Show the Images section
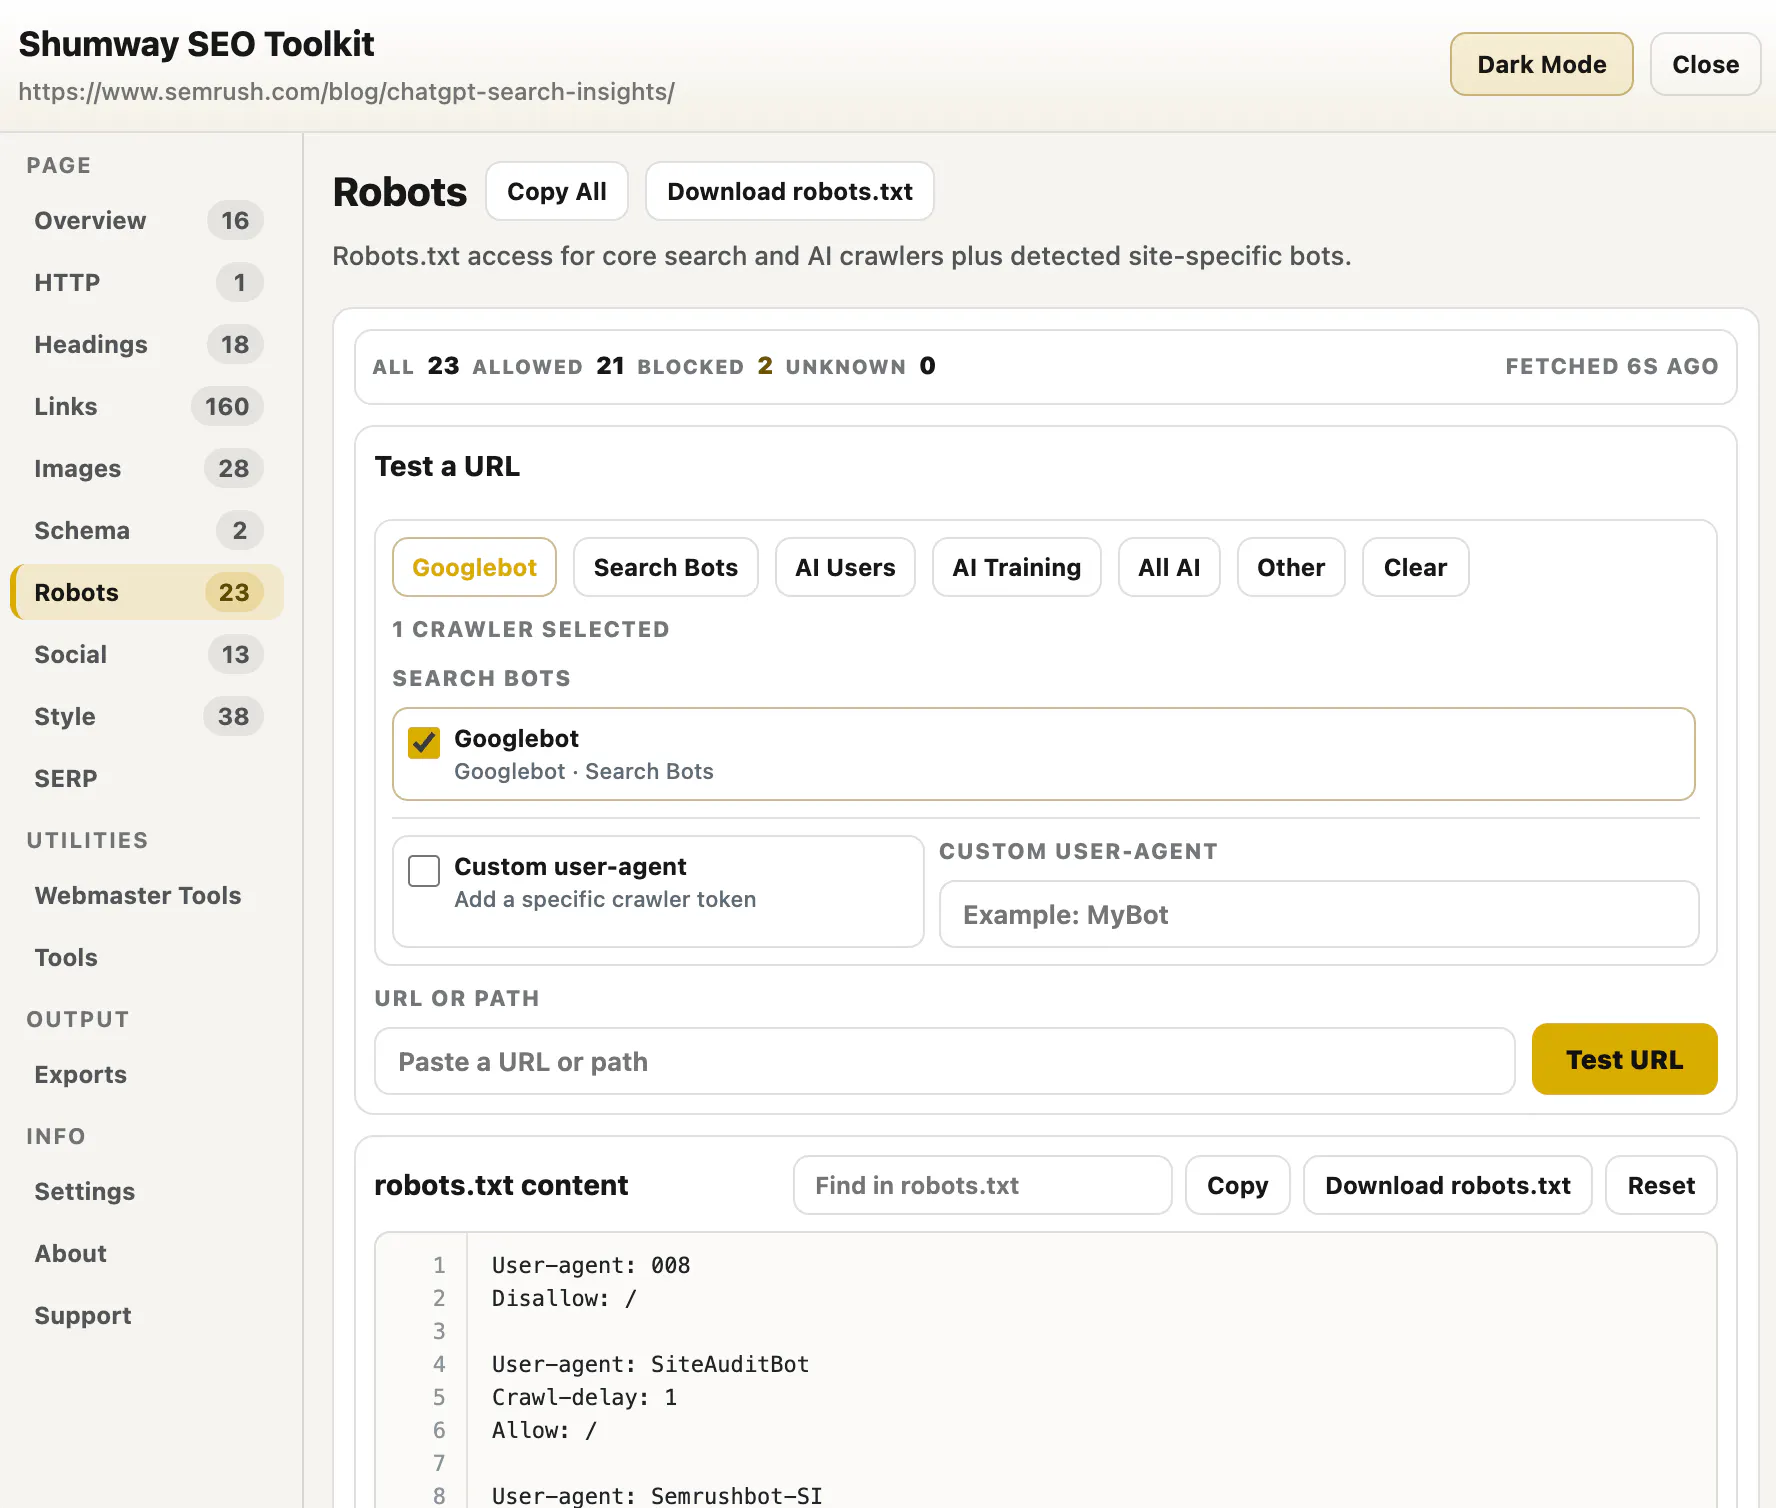The width and height of the screenshot is (1776, 1508). 147,468
